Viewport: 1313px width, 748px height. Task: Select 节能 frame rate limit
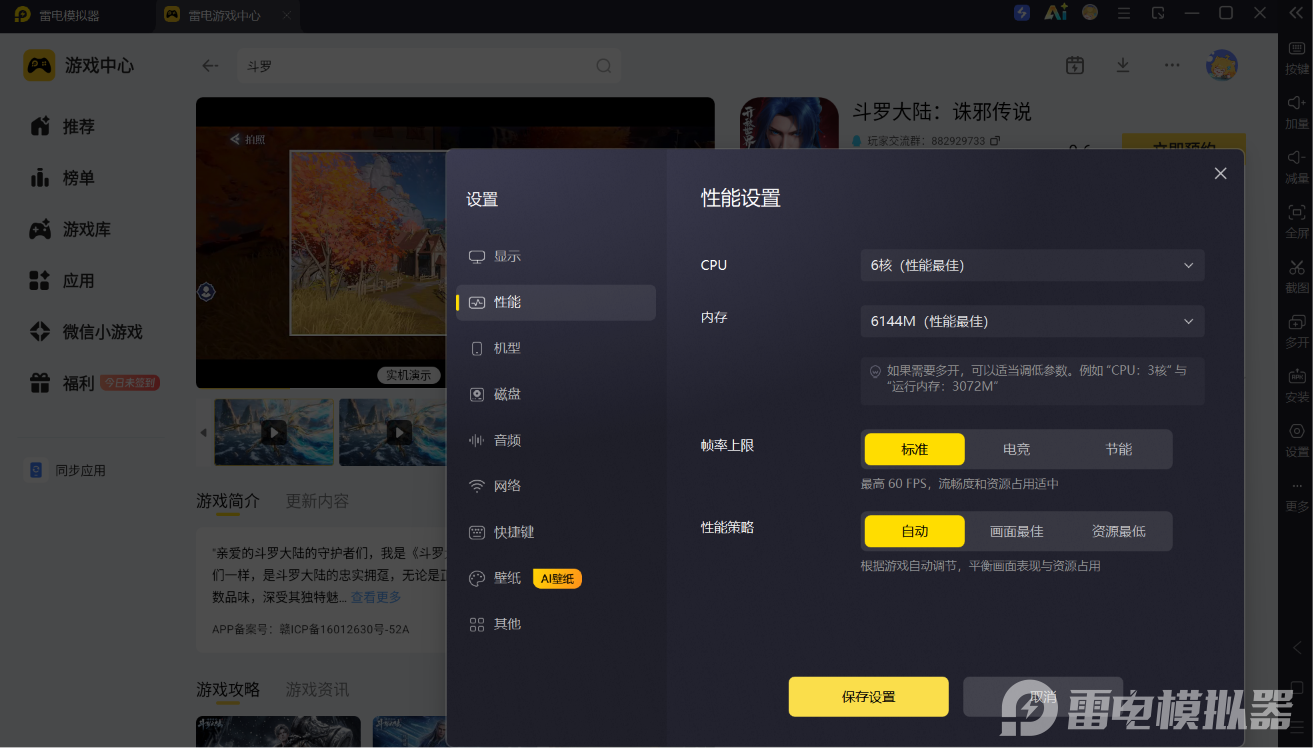[x=1119, y=450]
